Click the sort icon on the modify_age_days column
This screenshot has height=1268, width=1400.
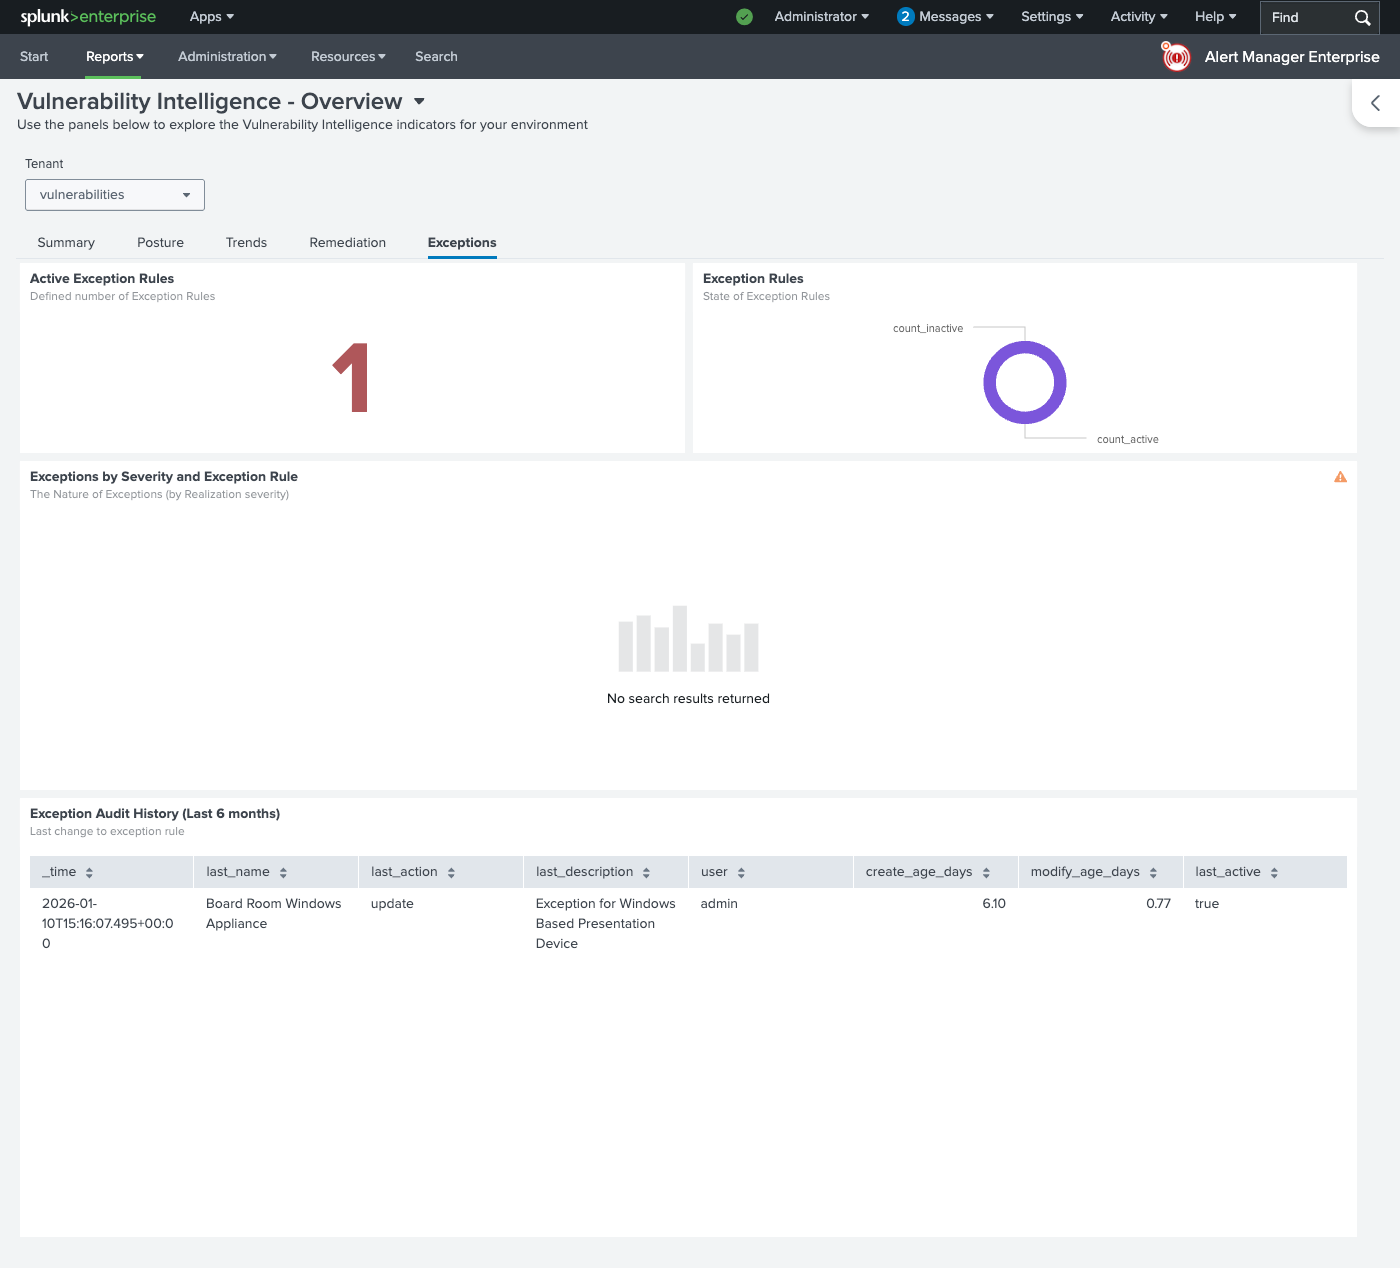coord(1153,871)
